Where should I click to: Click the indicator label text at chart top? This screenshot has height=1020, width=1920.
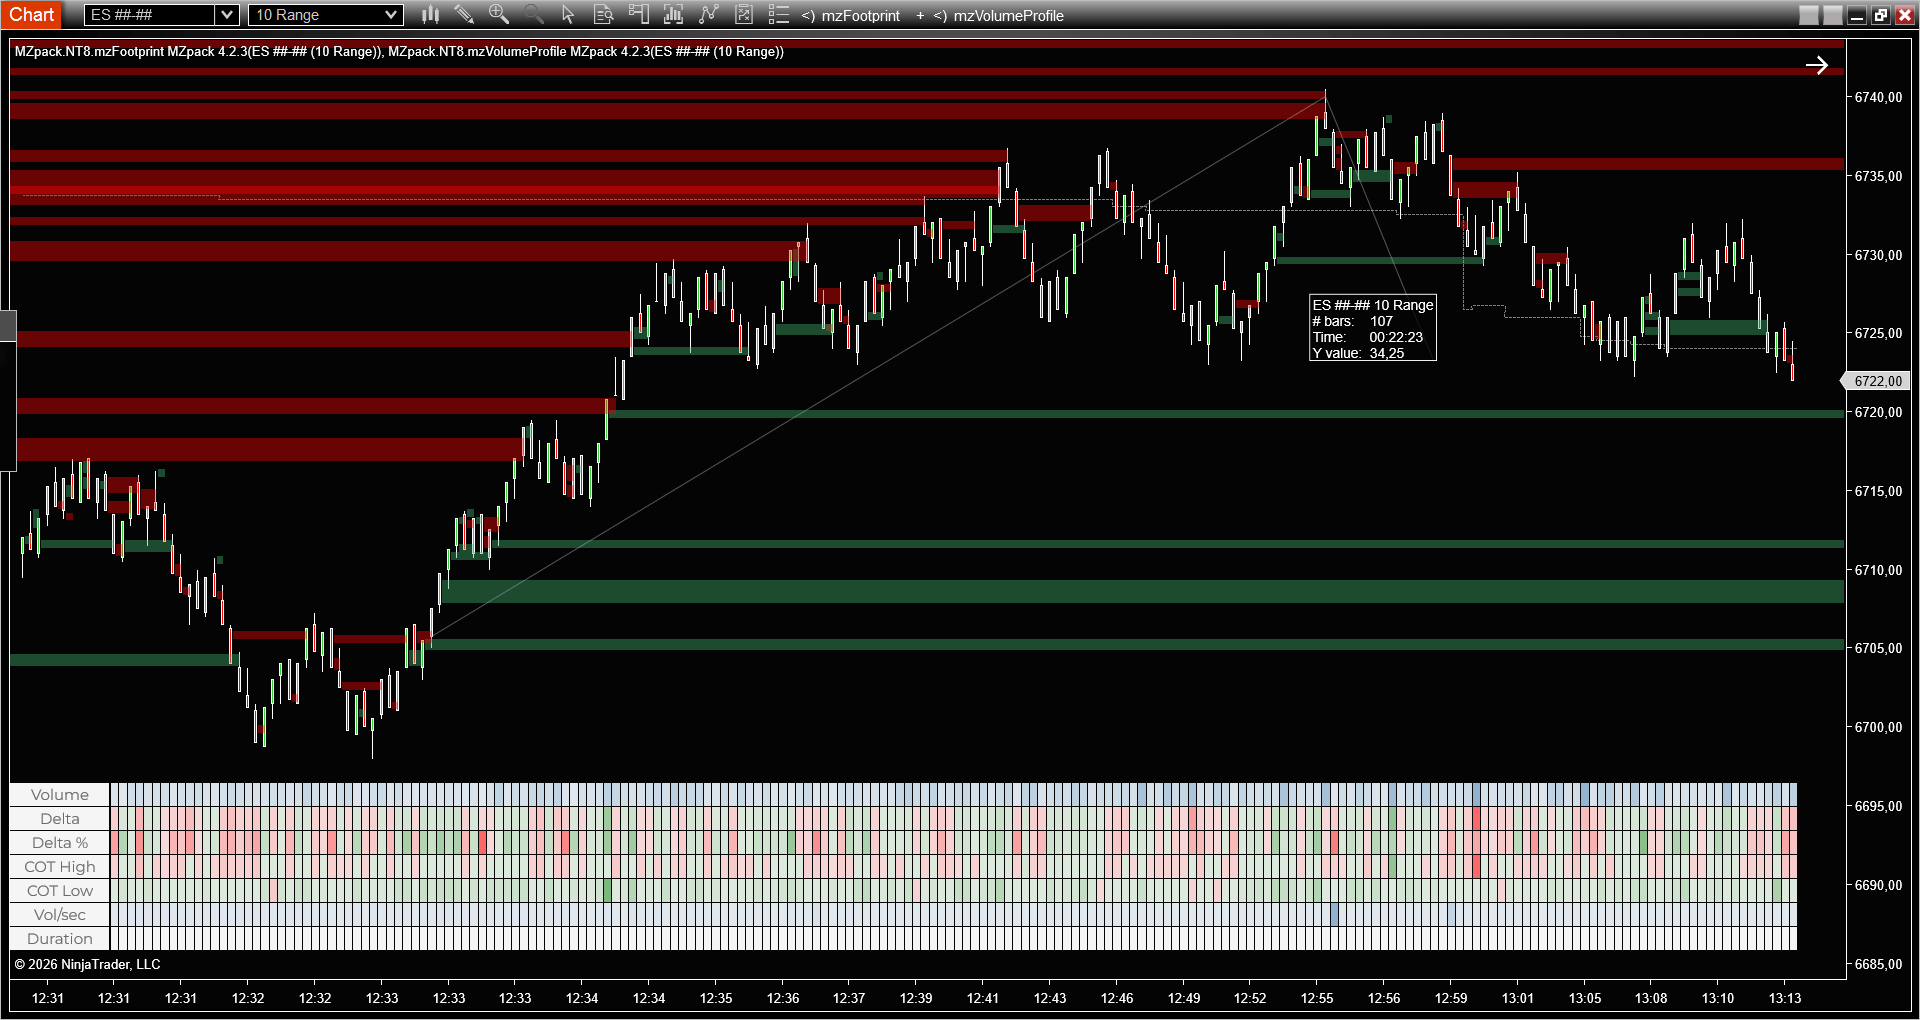399,51
